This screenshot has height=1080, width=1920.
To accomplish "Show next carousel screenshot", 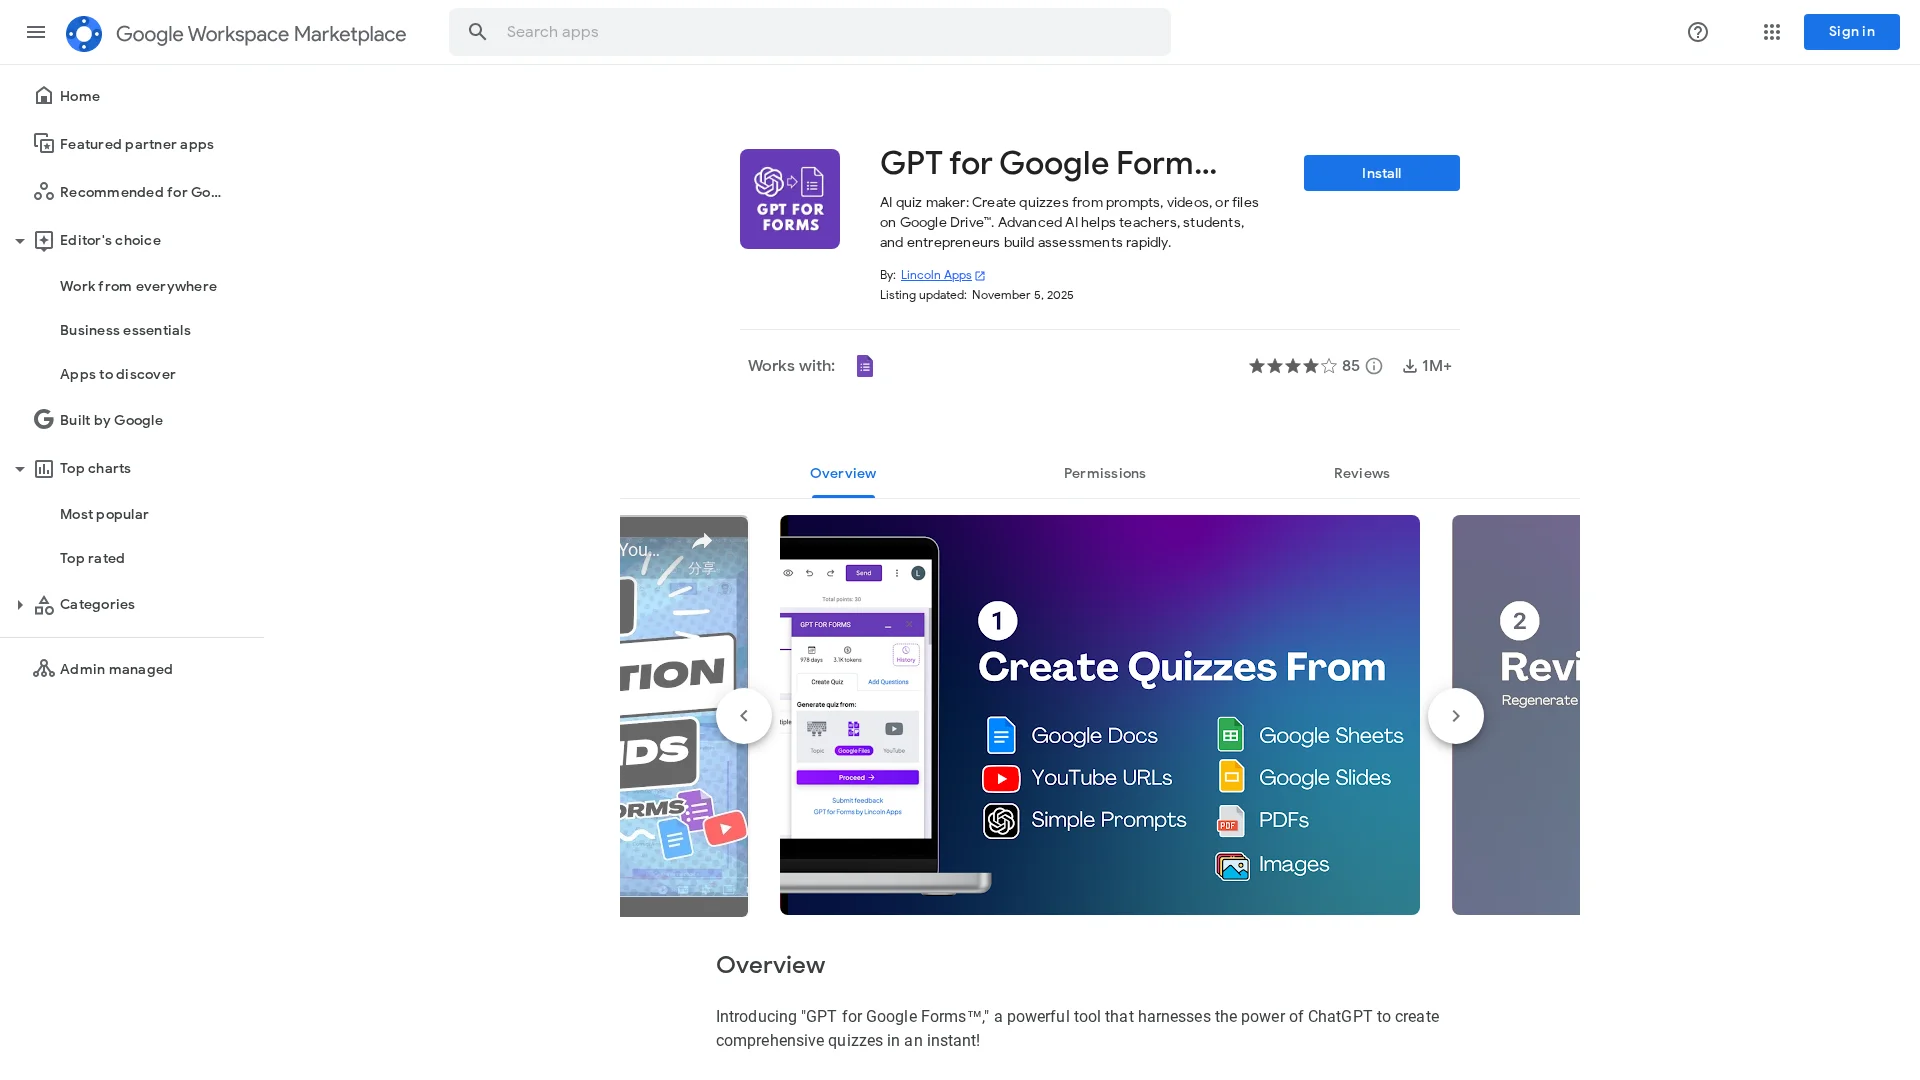I will (x=1456, y=715).
